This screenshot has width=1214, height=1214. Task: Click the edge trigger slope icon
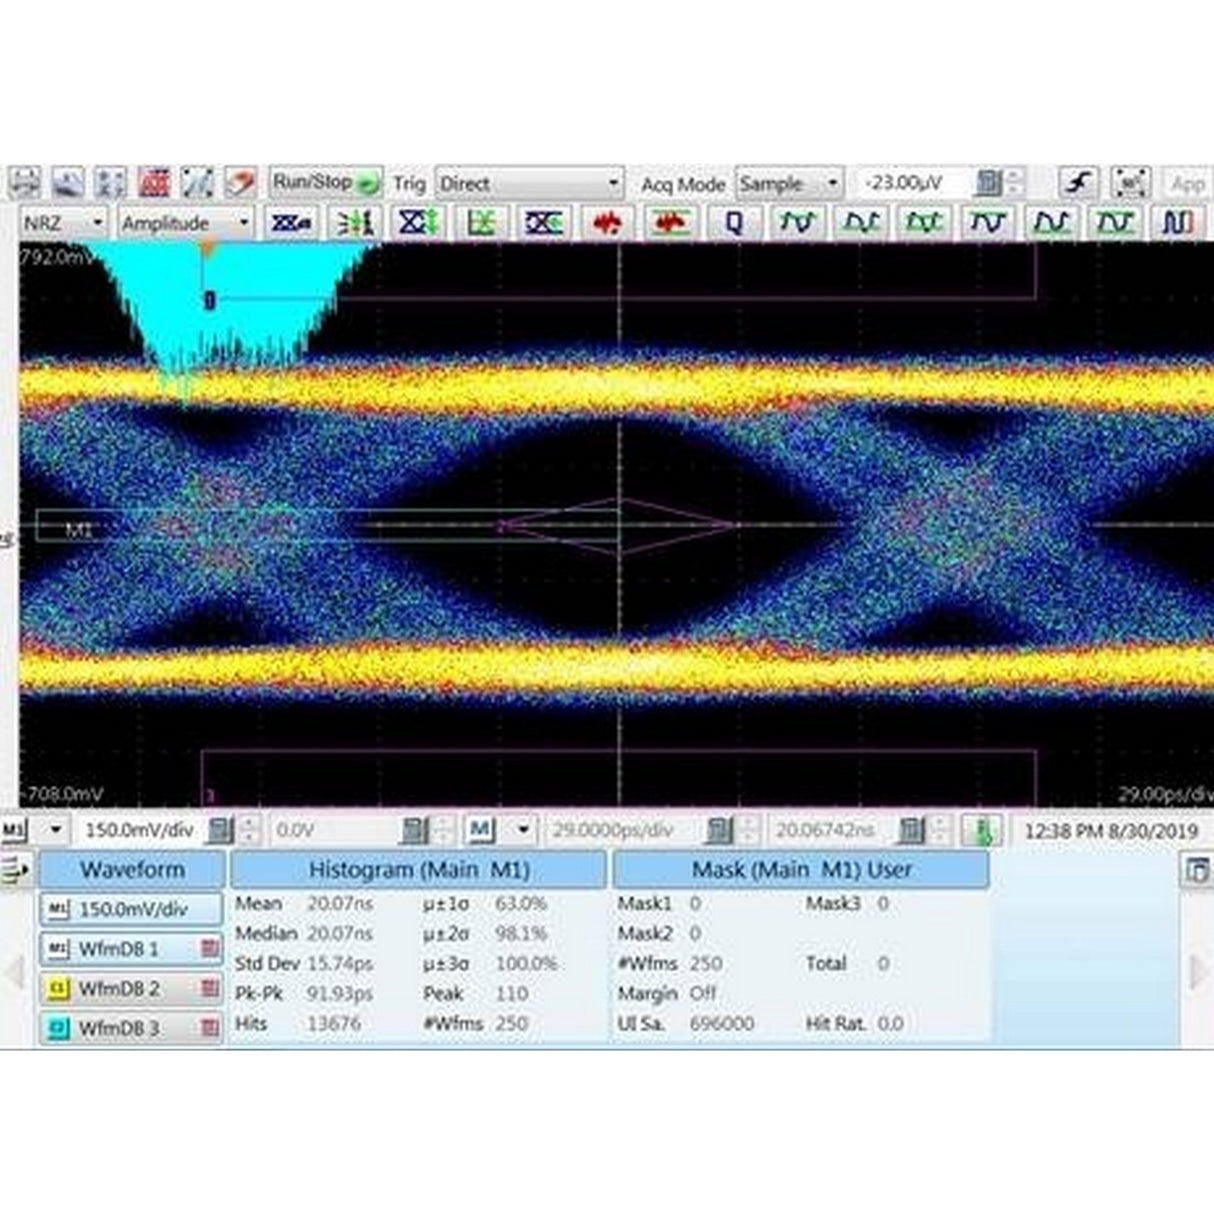tap(1078, 184)
